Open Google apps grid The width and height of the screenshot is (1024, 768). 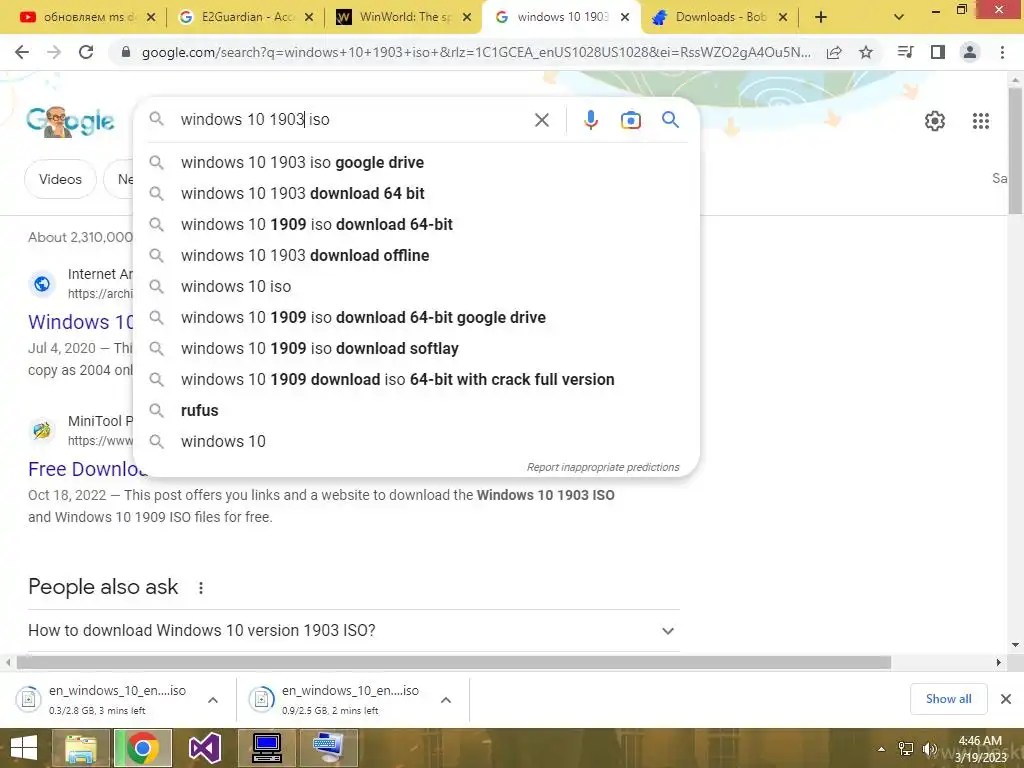click(x=980, y=121)
